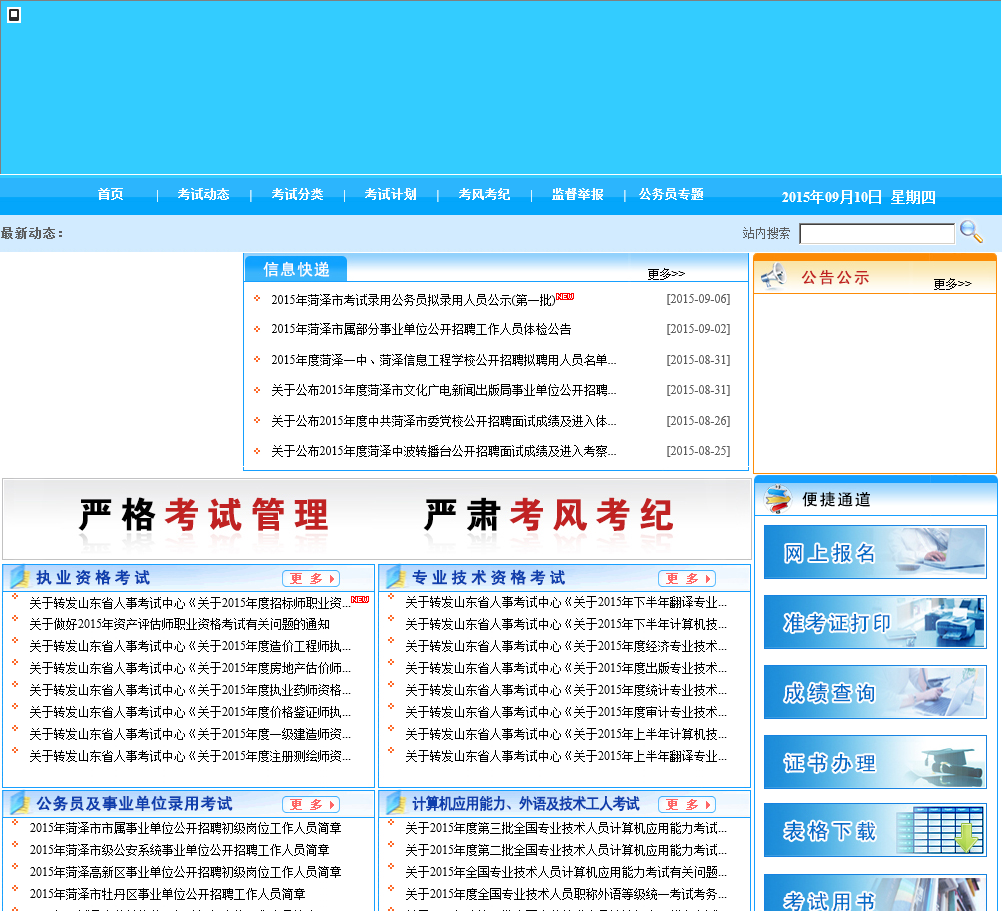Open the 网上报名 banner
The width and height of the screenshot is (1002, 911).
click(875, 553)
